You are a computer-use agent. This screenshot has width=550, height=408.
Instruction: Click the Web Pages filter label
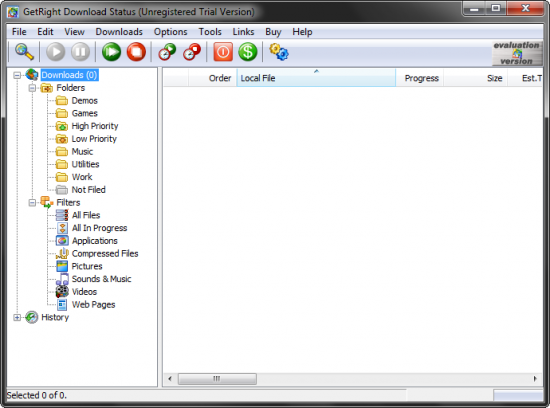click(x=93, y=305)
